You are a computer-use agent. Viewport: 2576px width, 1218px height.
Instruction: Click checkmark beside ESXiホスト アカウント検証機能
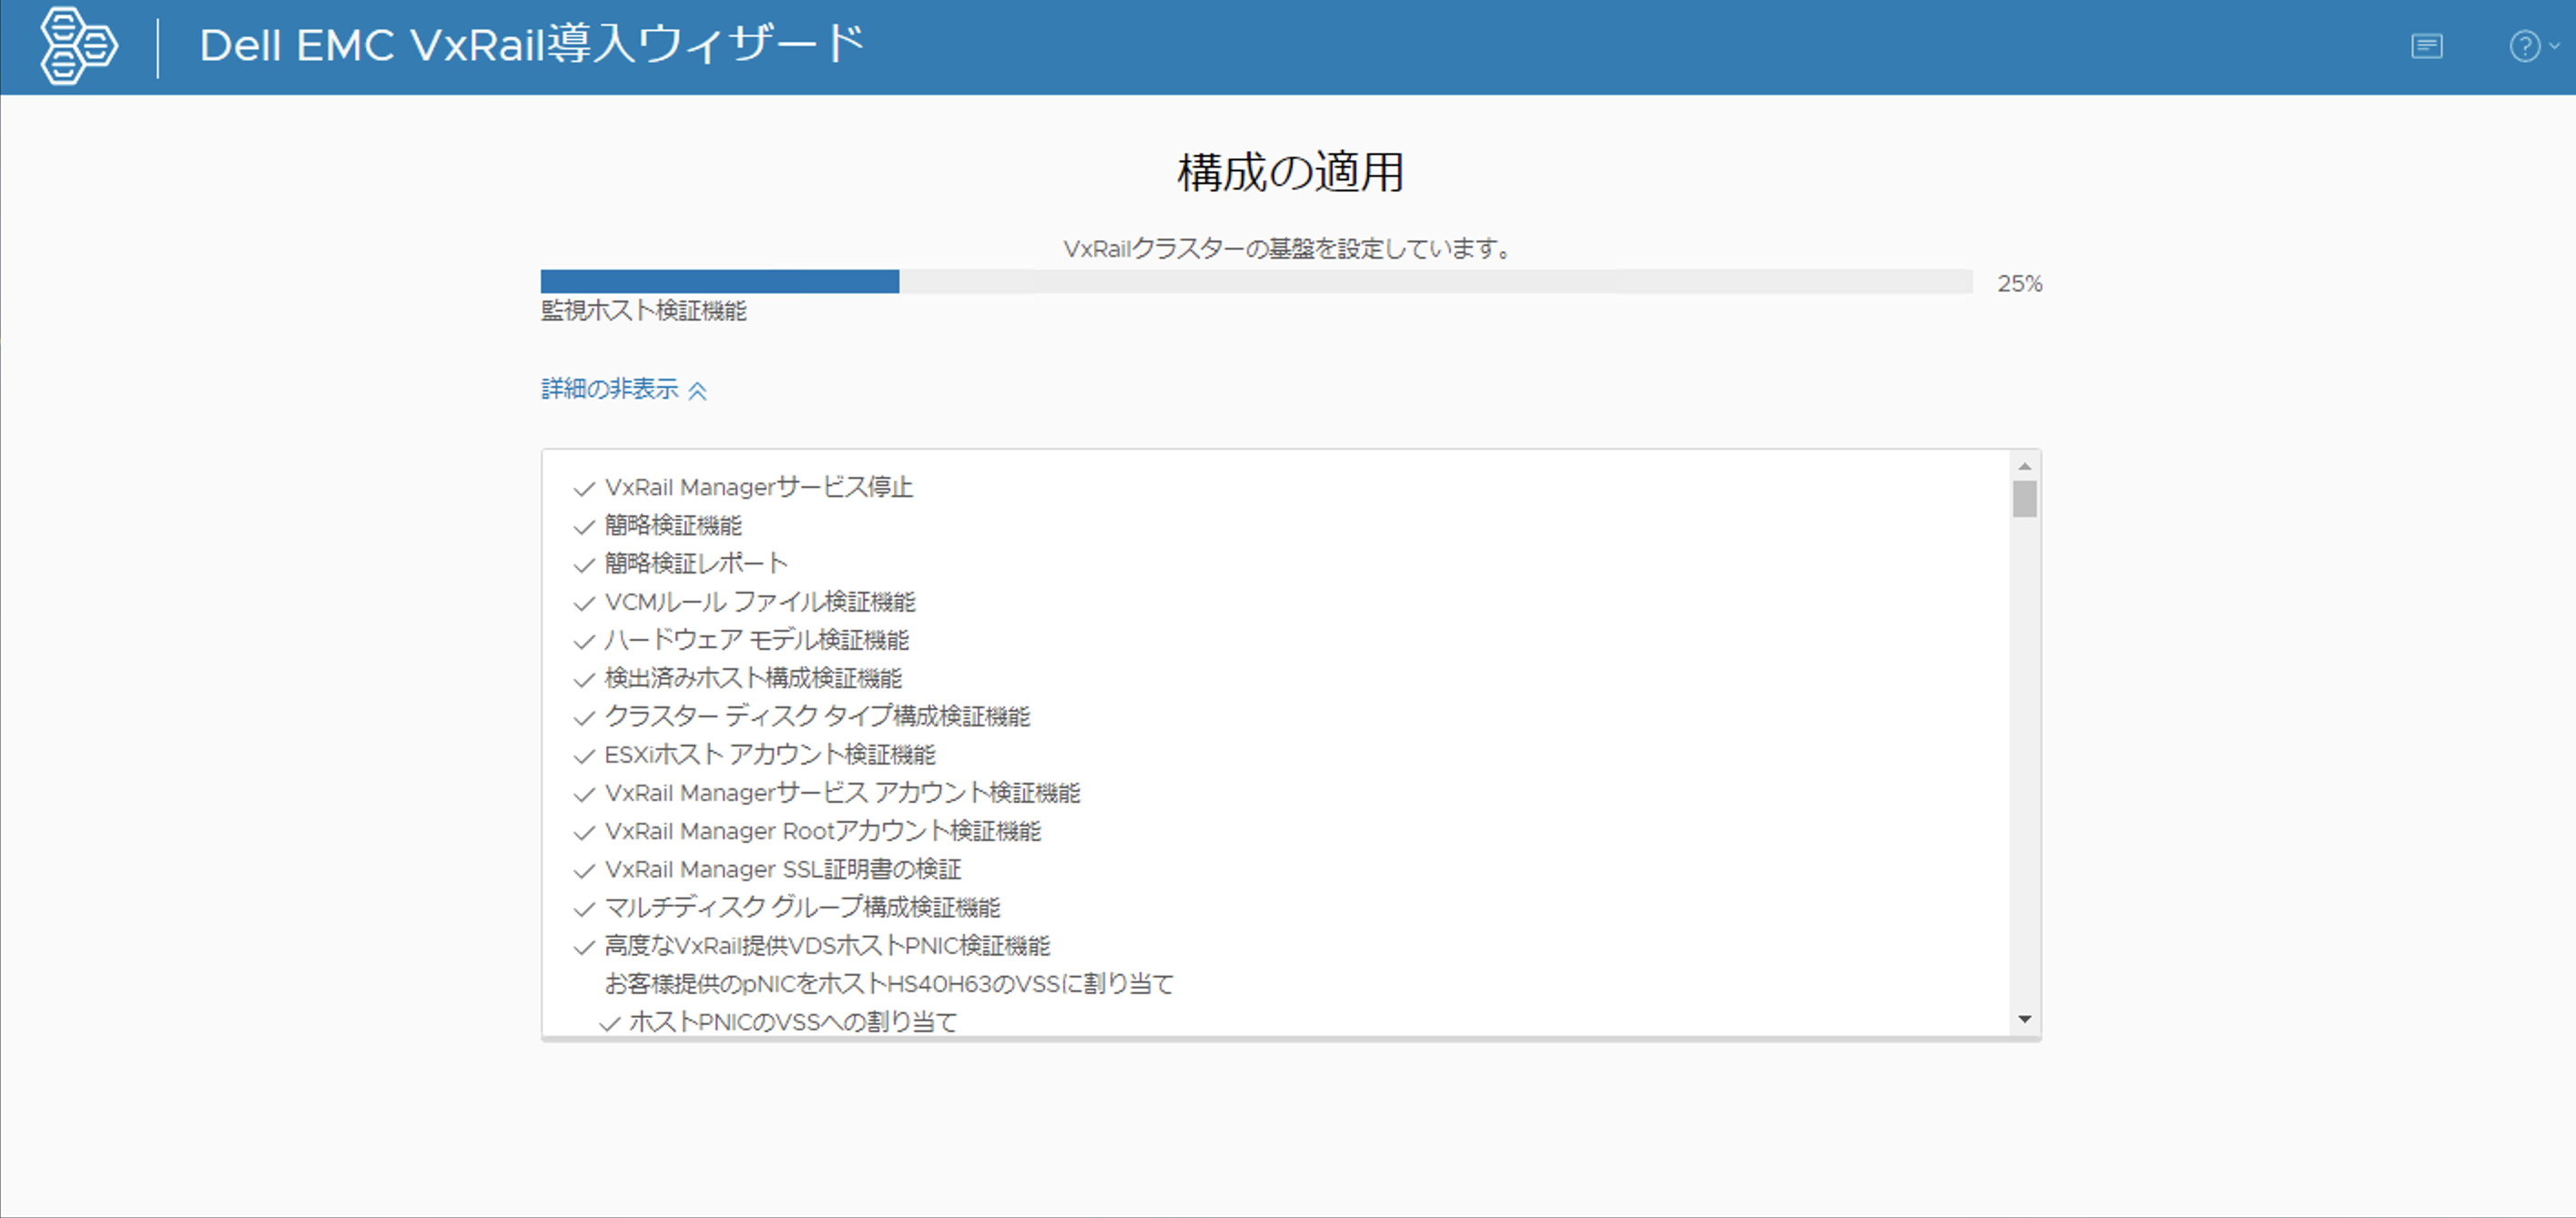[x=584, y=756]
